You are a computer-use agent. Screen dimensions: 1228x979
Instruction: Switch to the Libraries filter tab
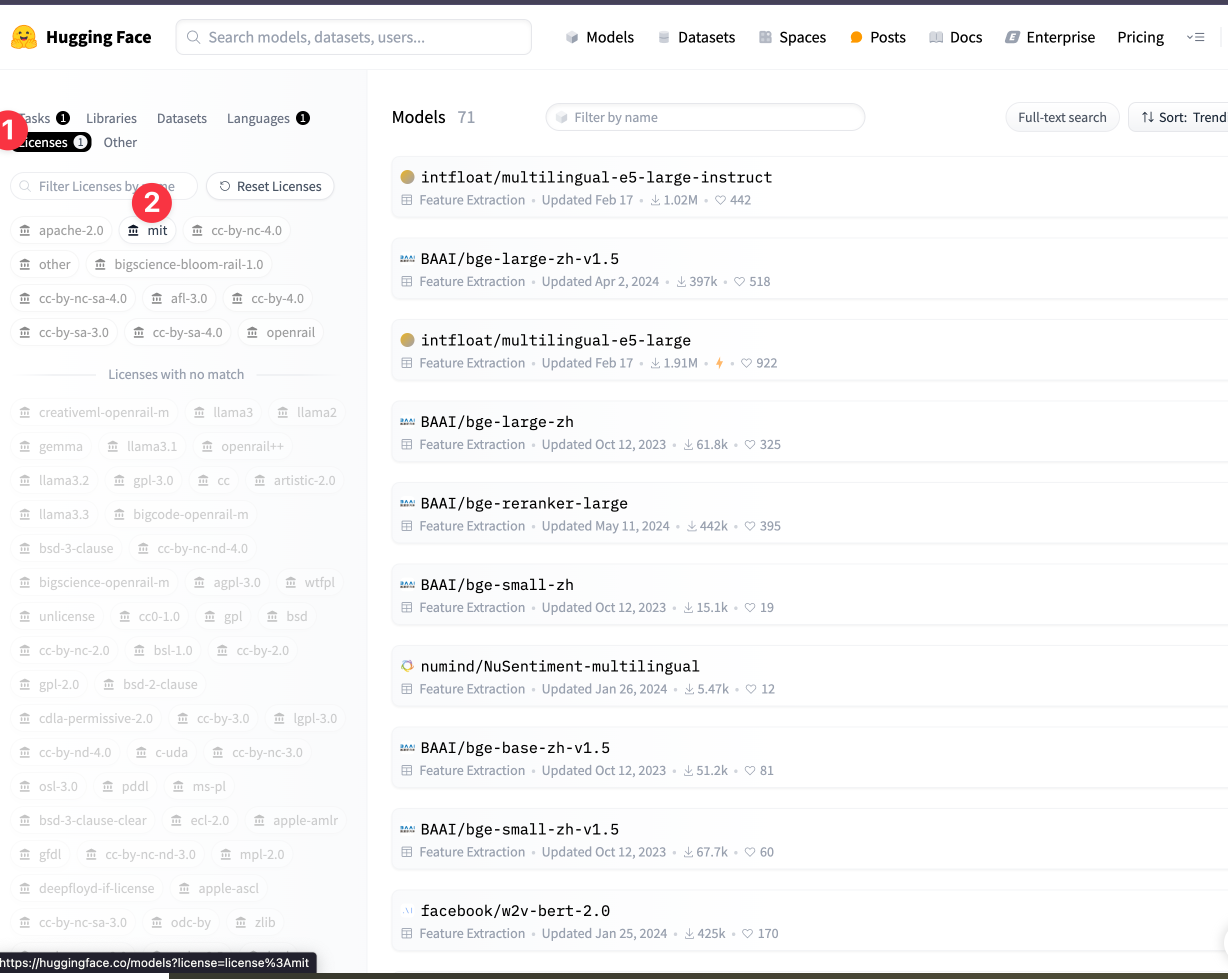(111, 118)
